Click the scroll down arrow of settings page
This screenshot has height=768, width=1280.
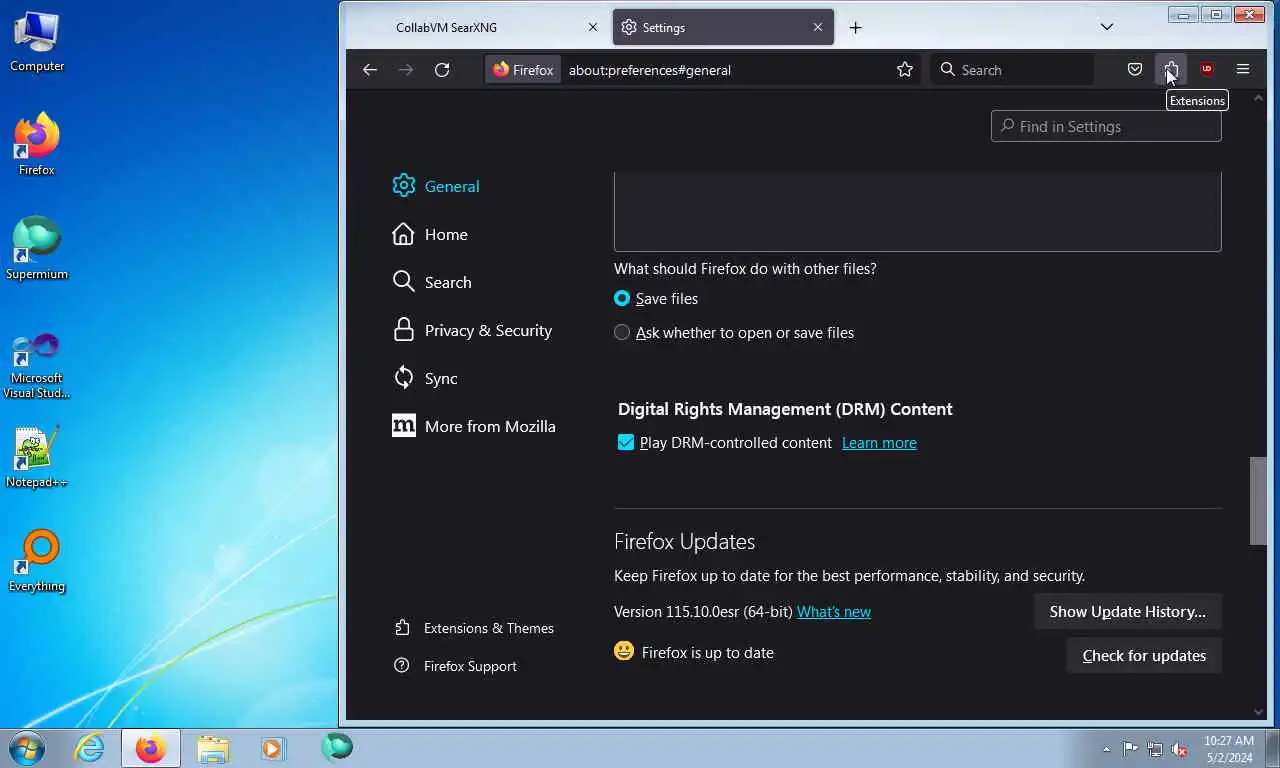pyautogui.click(x=1258, y=712)
